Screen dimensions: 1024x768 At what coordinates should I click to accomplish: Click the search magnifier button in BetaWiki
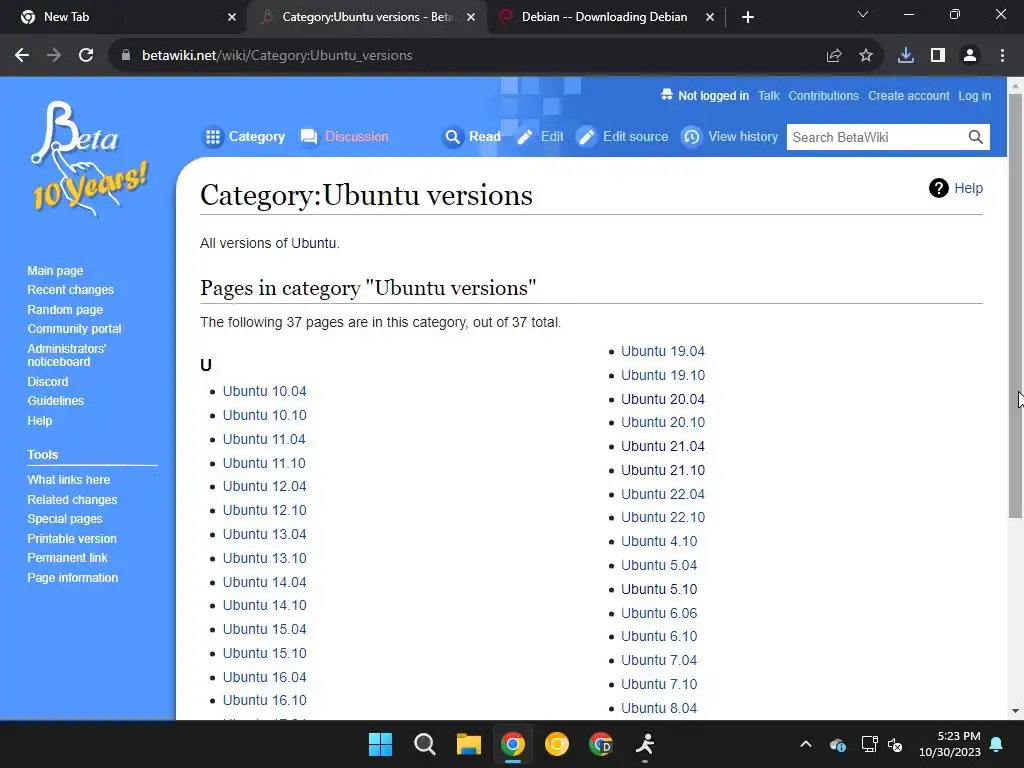(975, 137)
